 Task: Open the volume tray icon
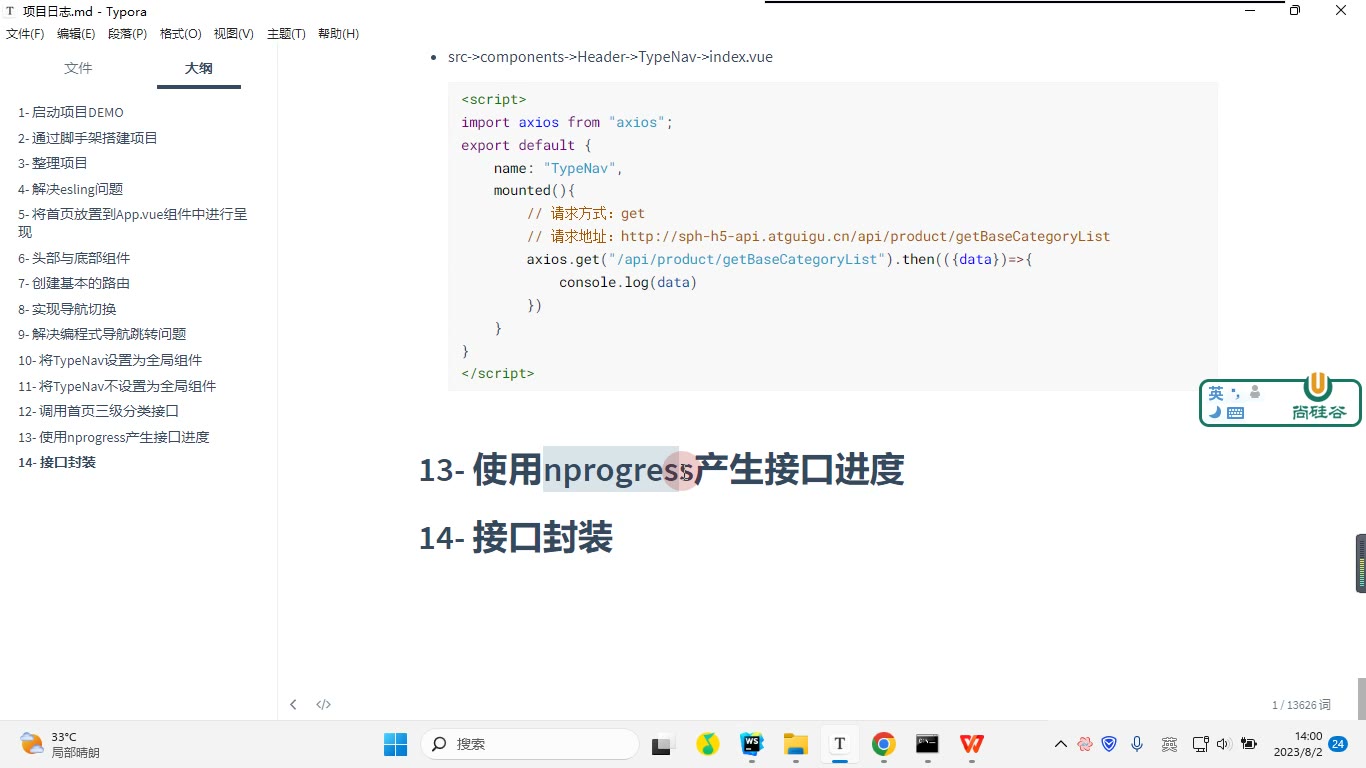coord(1223,744)
